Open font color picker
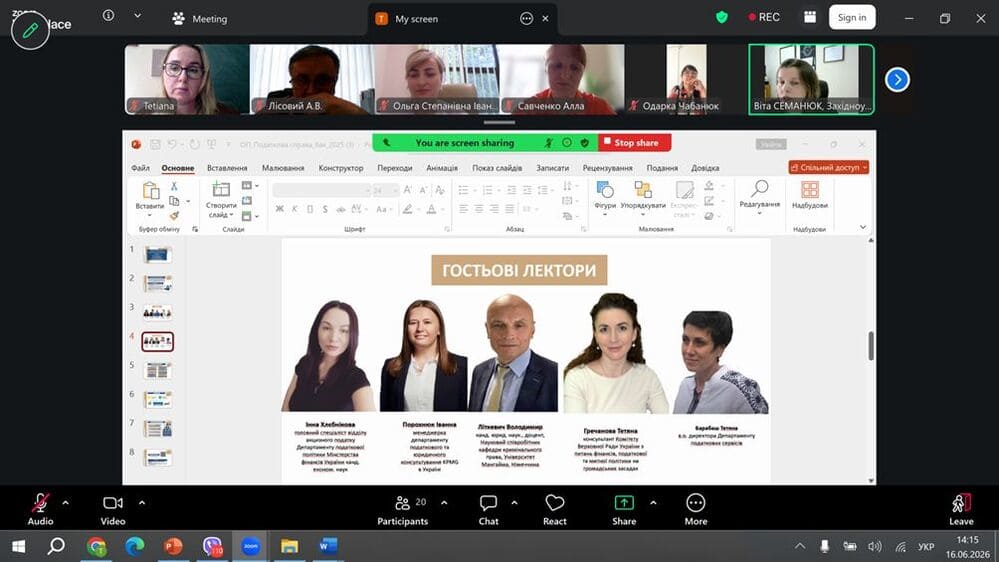This screenshot has height=562, width=999. coord(433,209)
